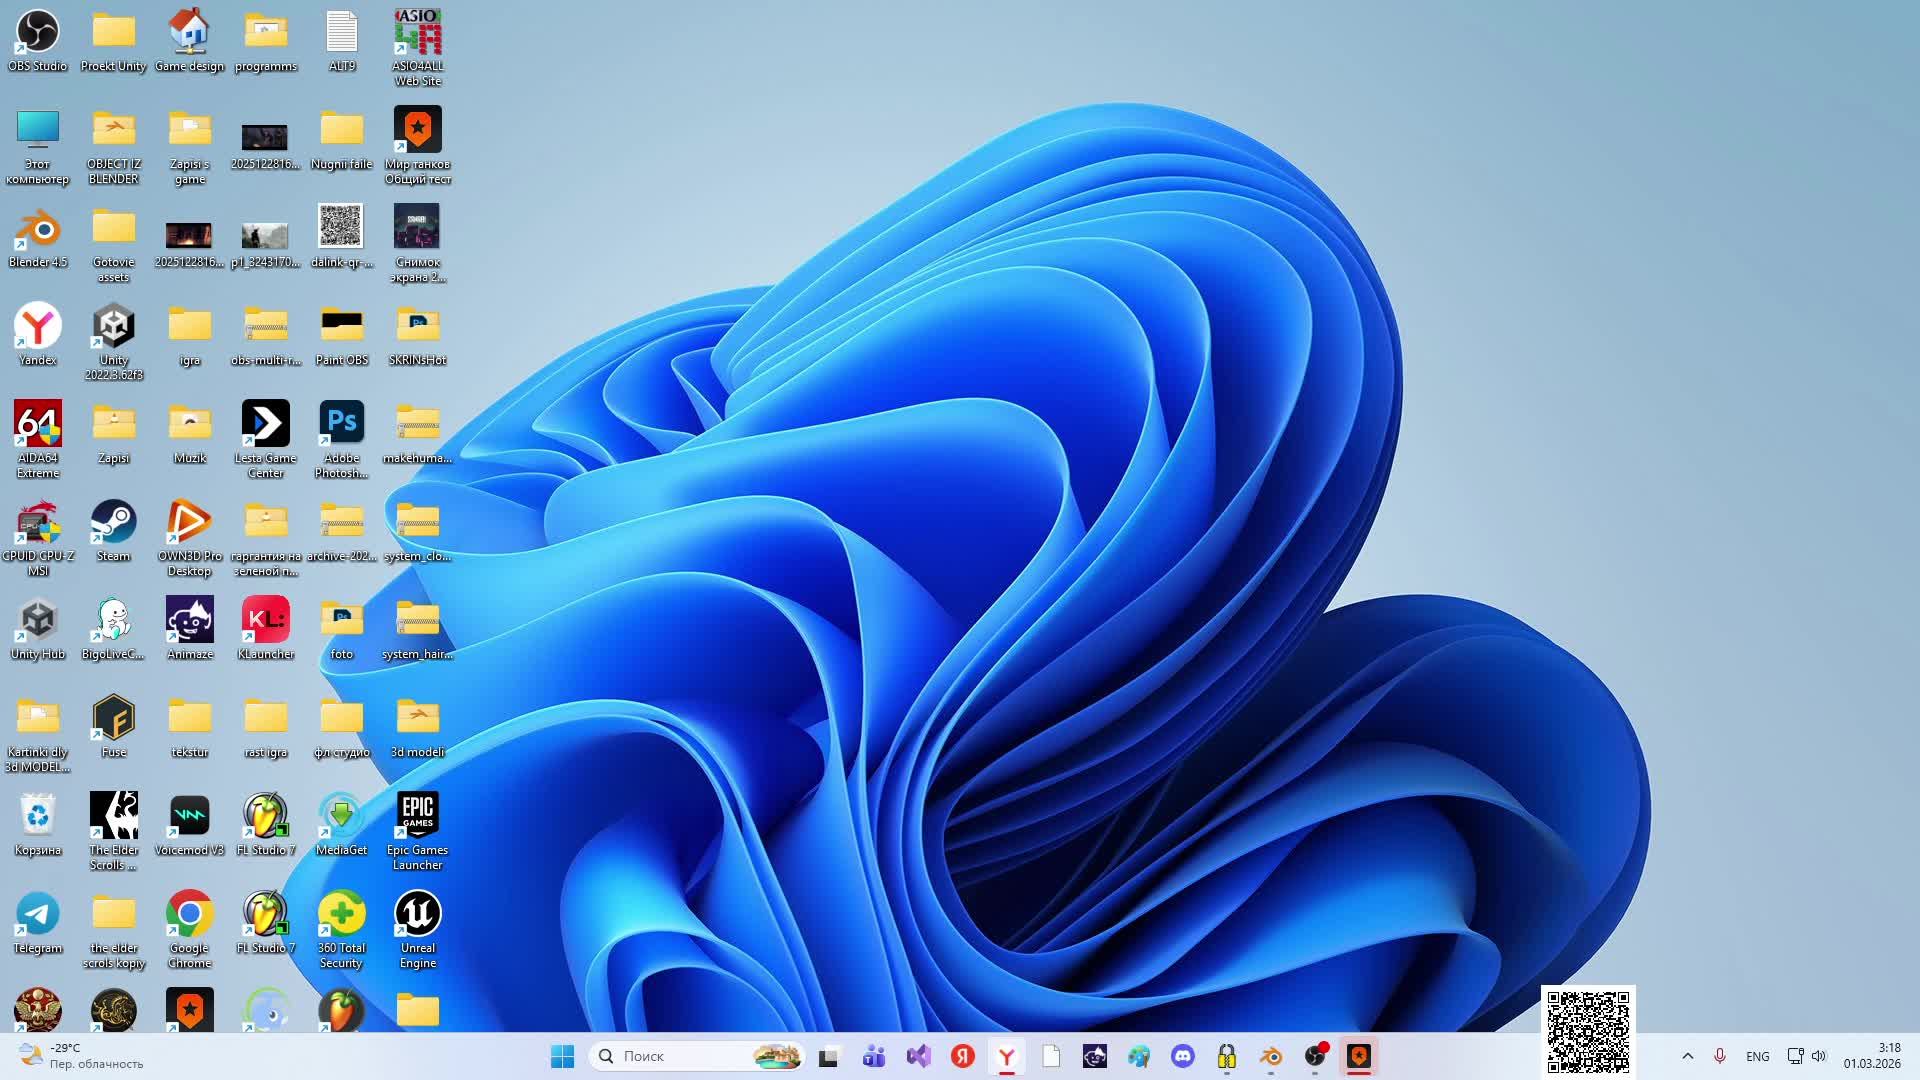
Task: Select the Adobe Photoshop shortcut
Action: tap(341, 425)
